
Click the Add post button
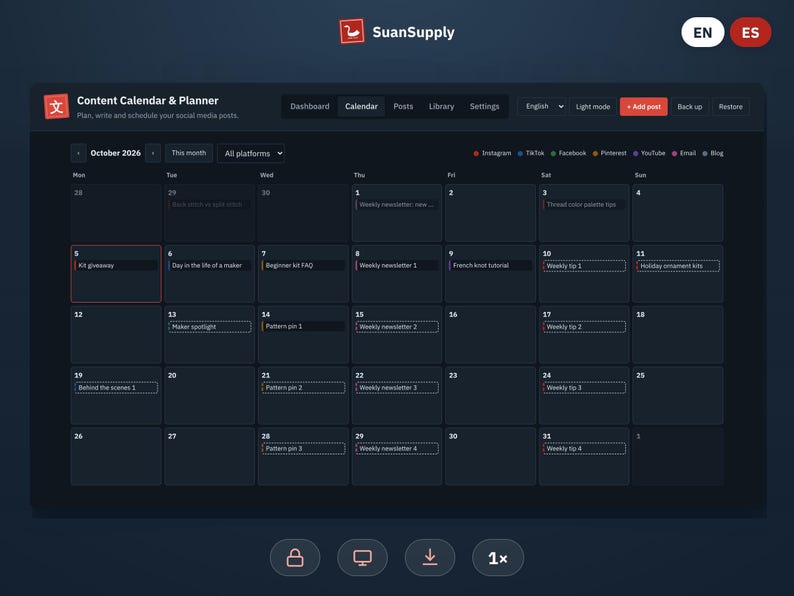[x=644, y=106]
